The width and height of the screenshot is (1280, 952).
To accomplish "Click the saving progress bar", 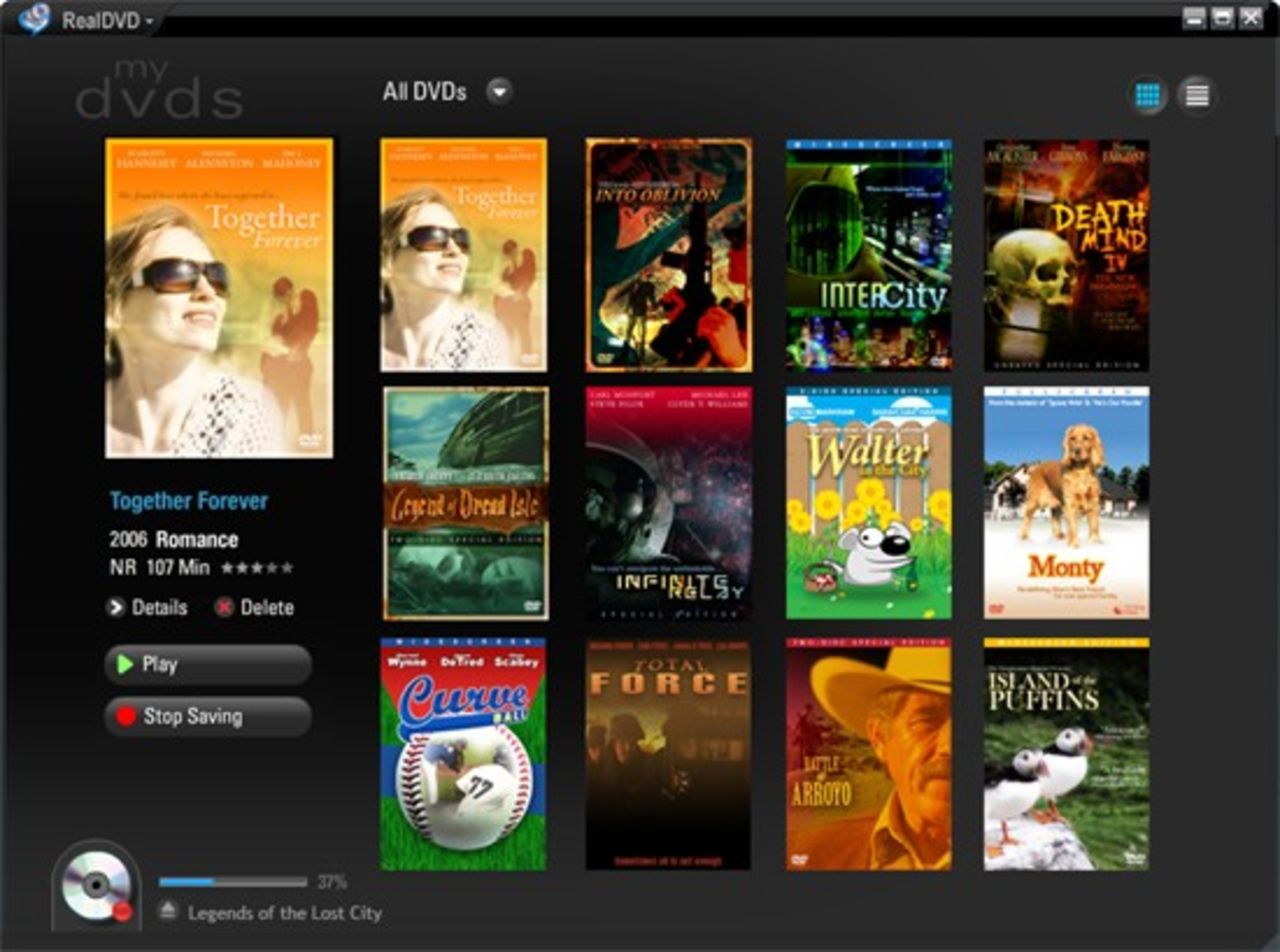I will point(233,882).
